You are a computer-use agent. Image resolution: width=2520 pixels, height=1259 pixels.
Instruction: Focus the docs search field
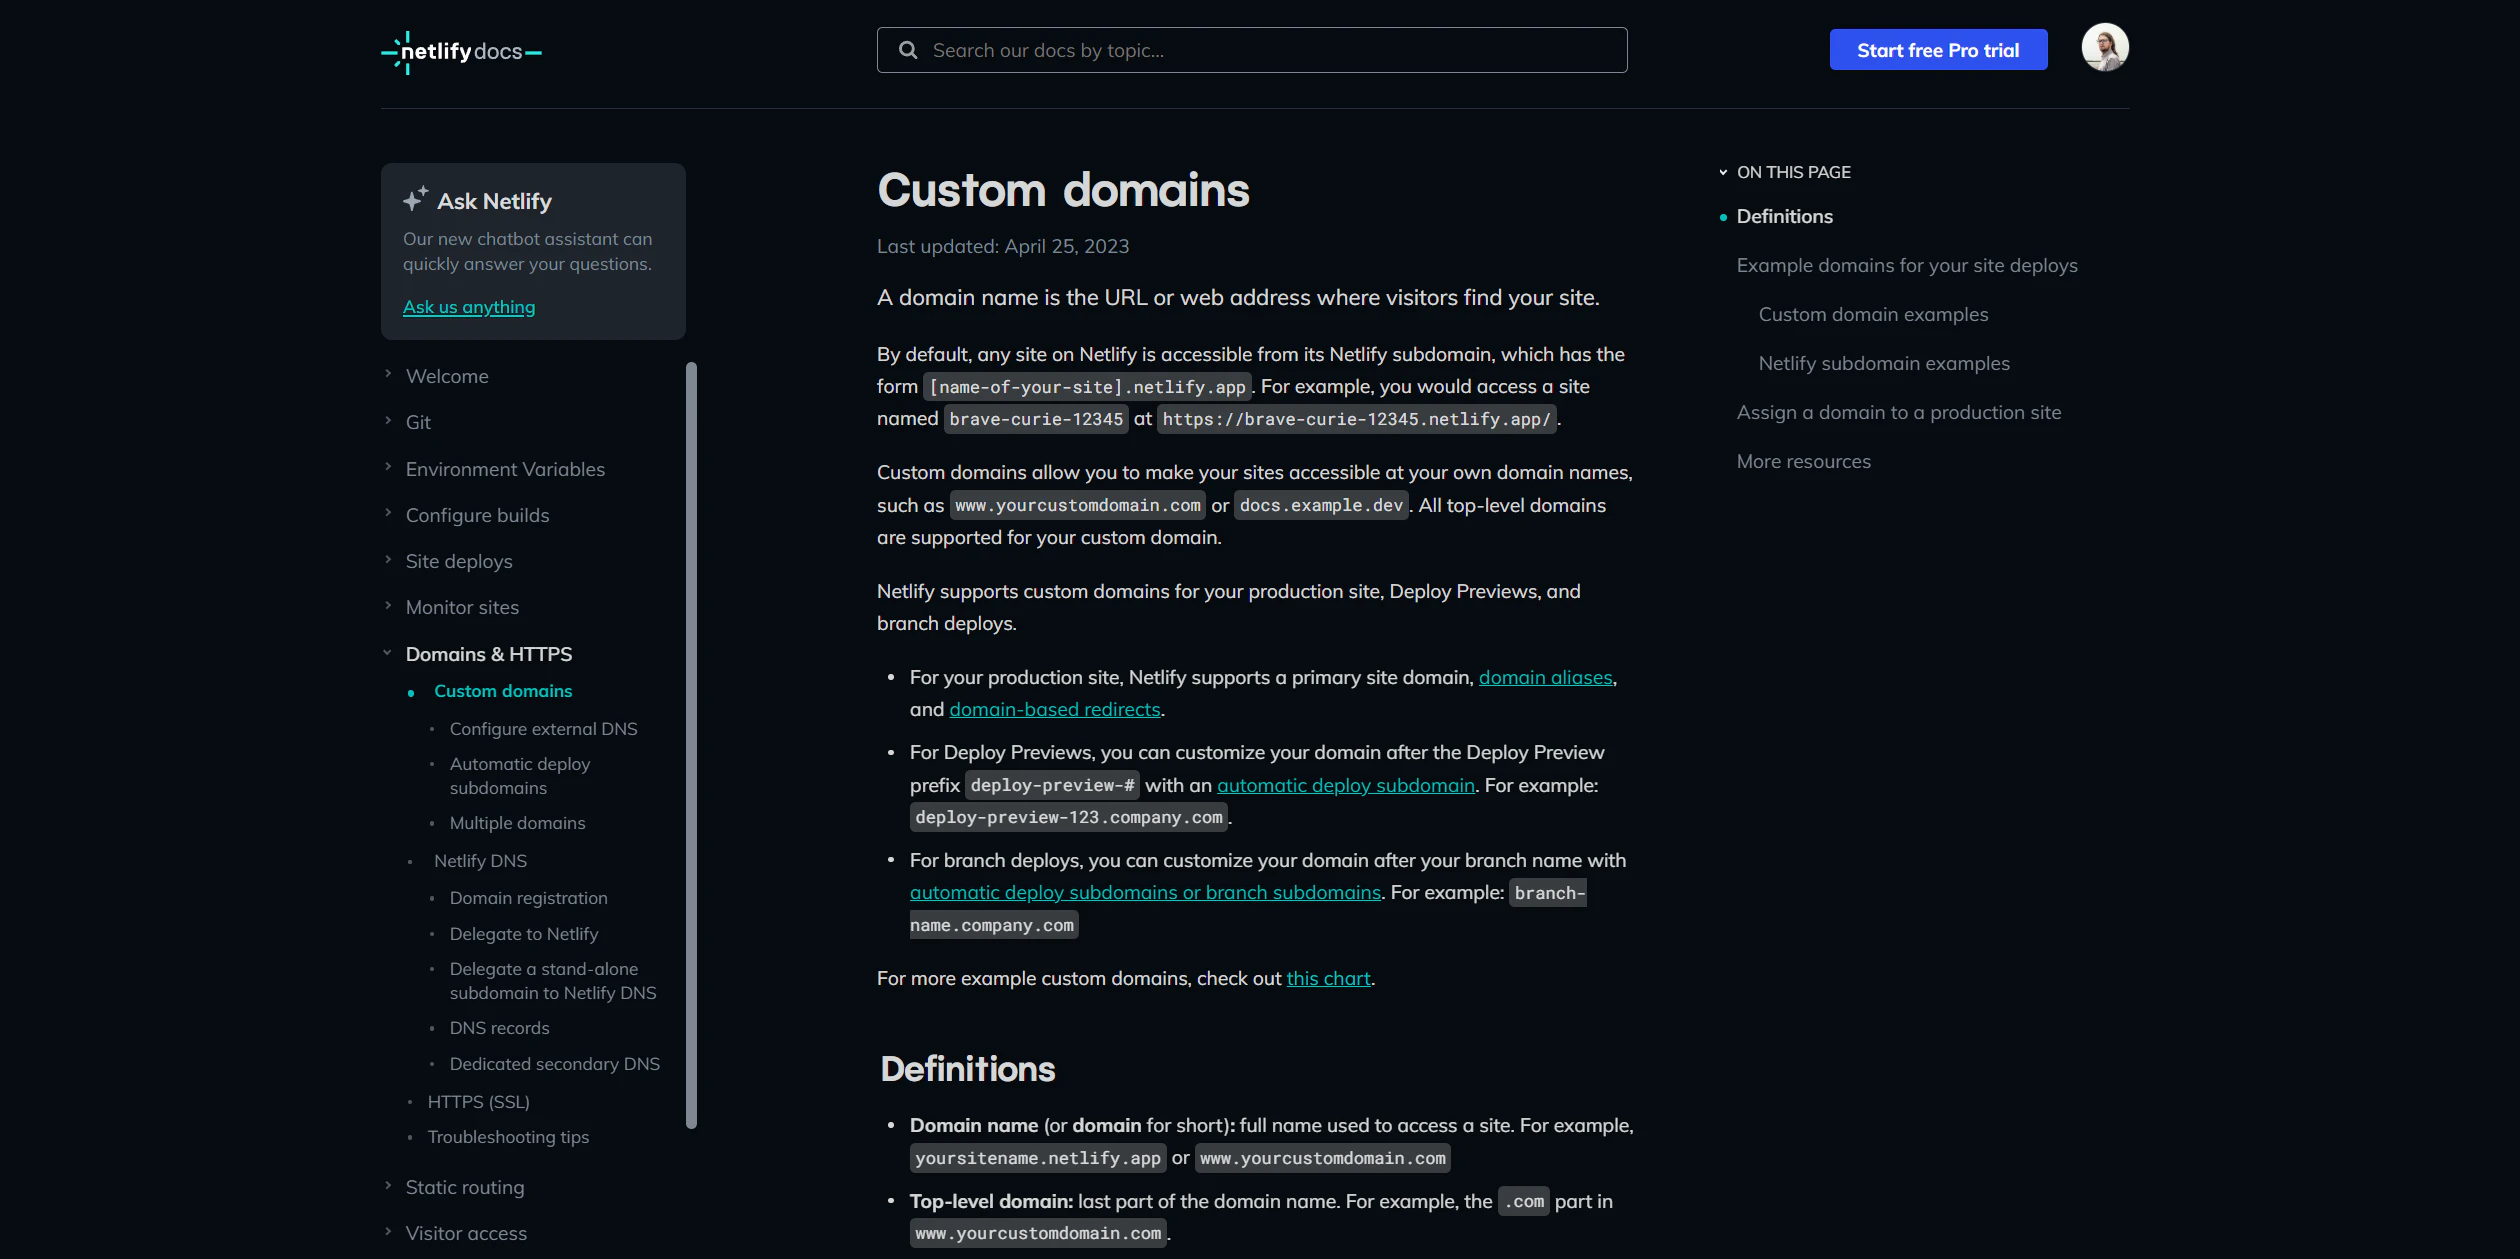pyautogui.click(x=1252, y=50)
